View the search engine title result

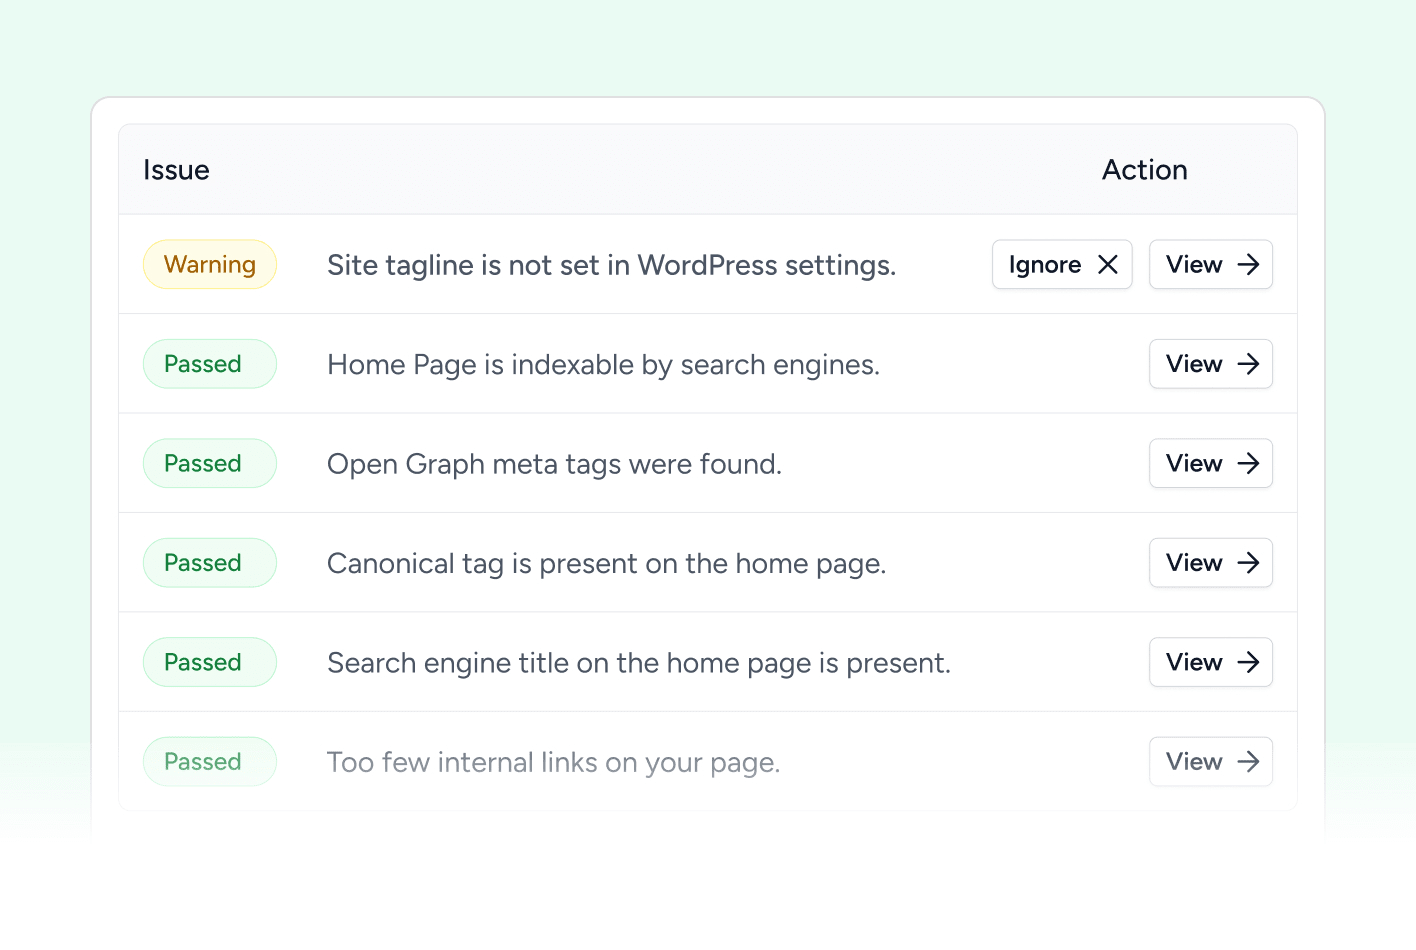pyautogui.click(x=1211, y=662)
